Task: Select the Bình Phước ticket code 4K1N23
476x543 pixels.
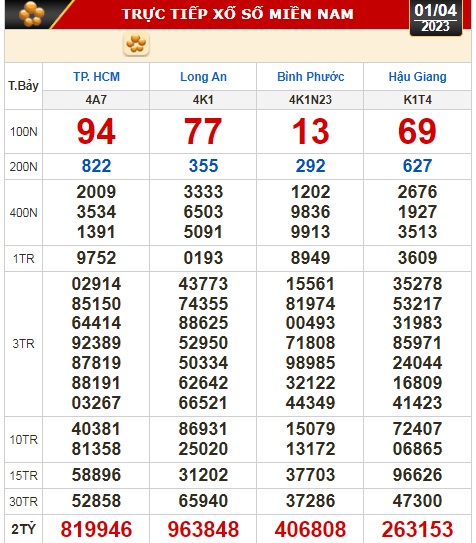Action: (x=311, y=100)
